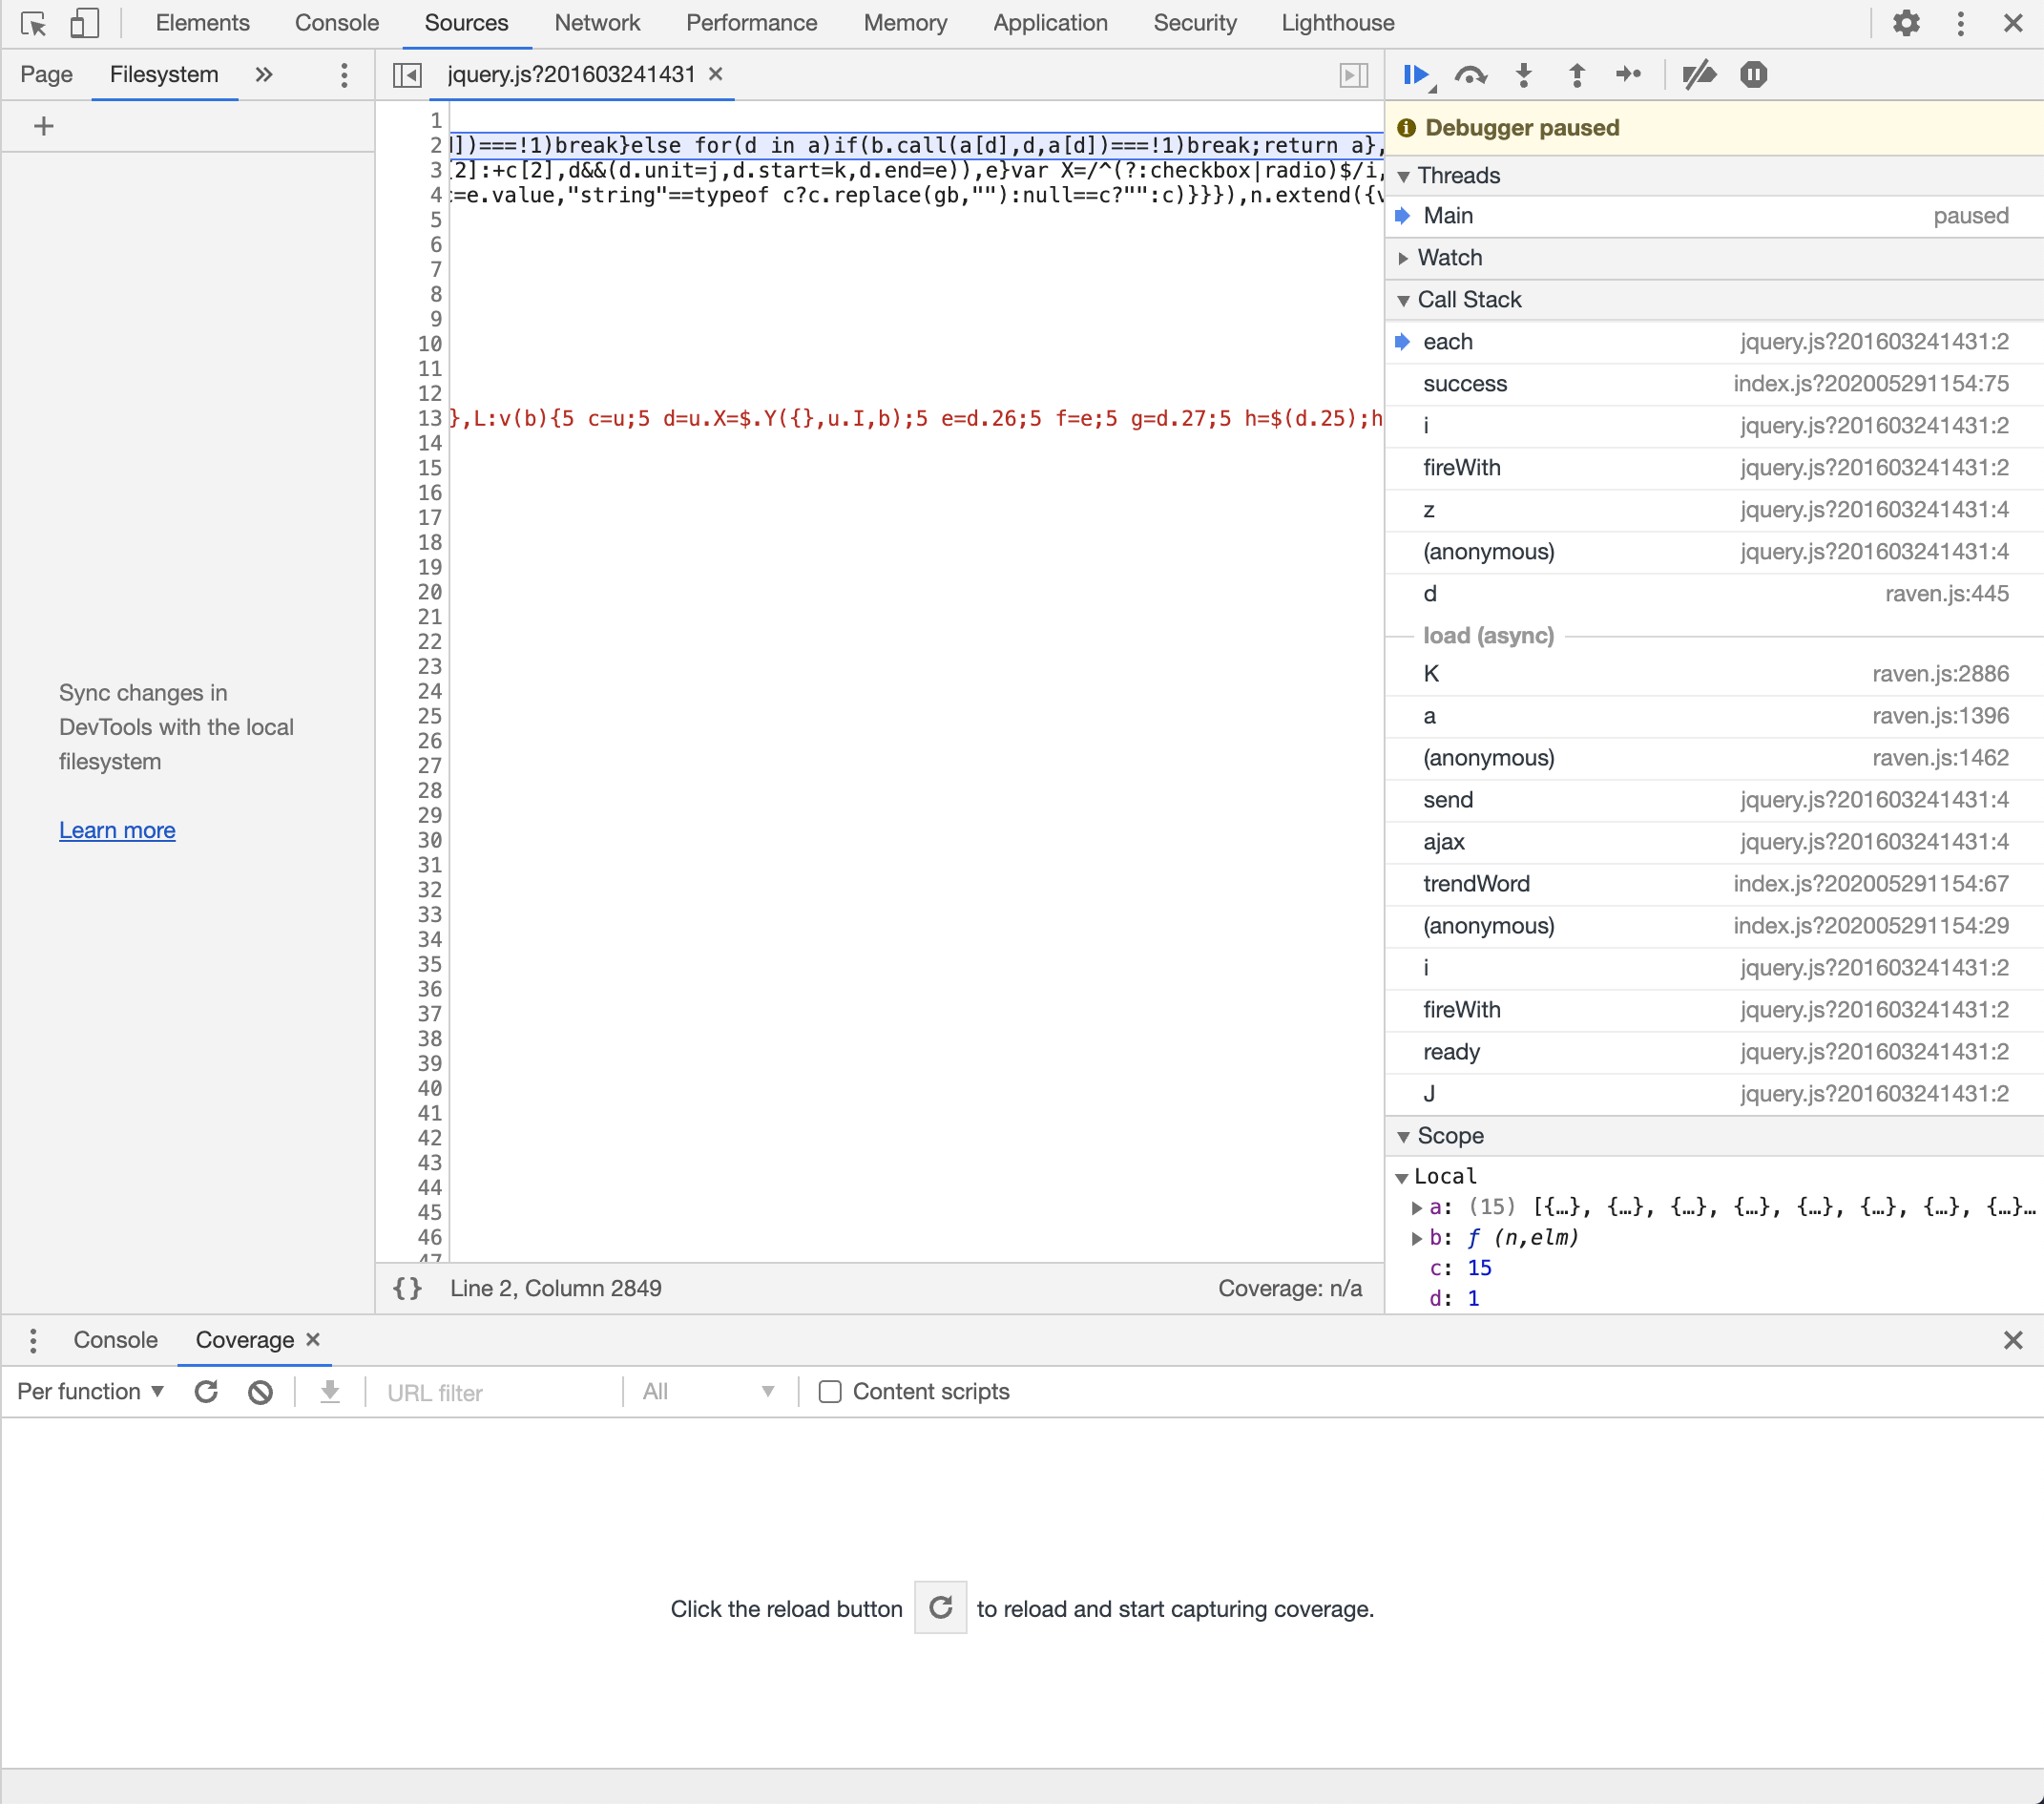
Task: Switch to the Network tab
Action: coord(597,23)
